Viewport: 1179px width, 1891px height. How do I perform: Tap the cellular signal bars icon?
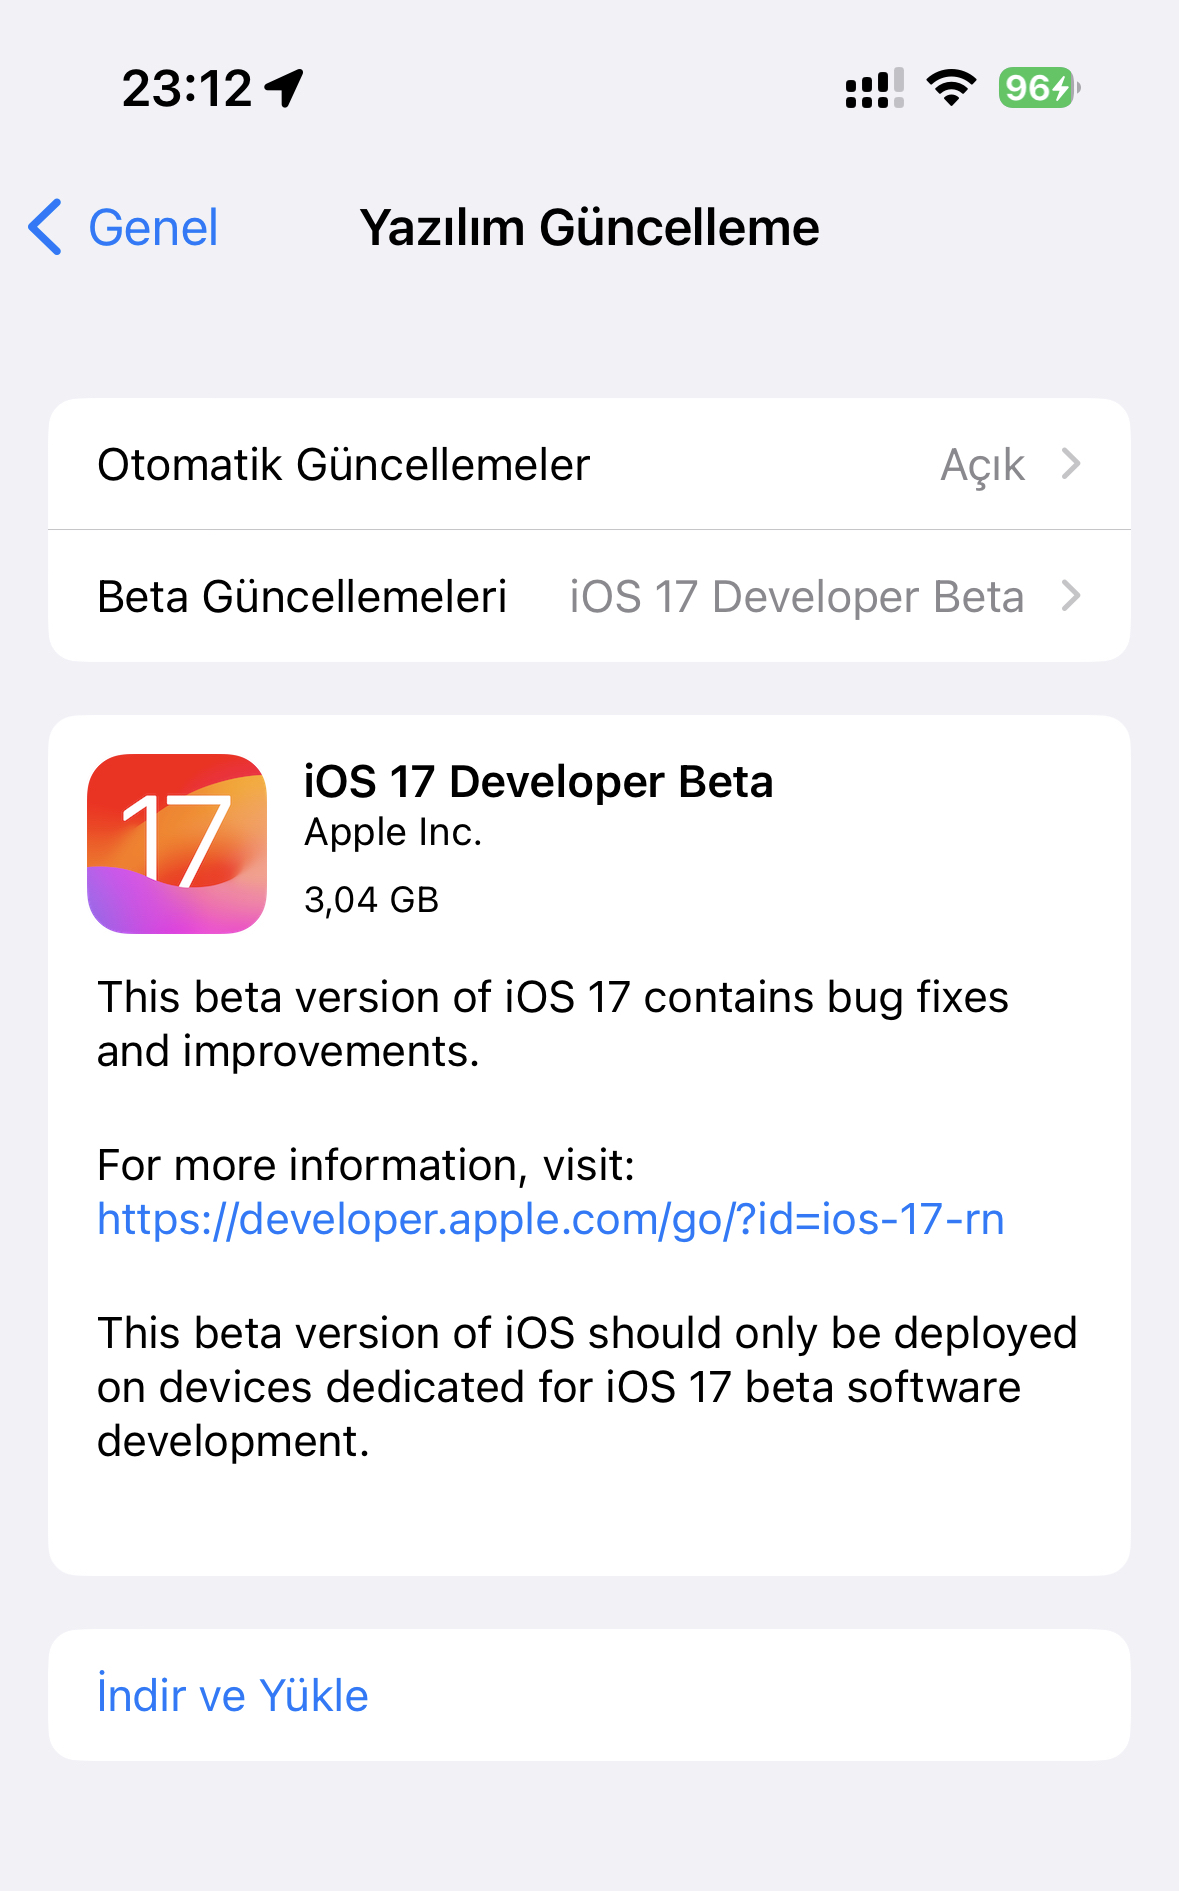875,88
